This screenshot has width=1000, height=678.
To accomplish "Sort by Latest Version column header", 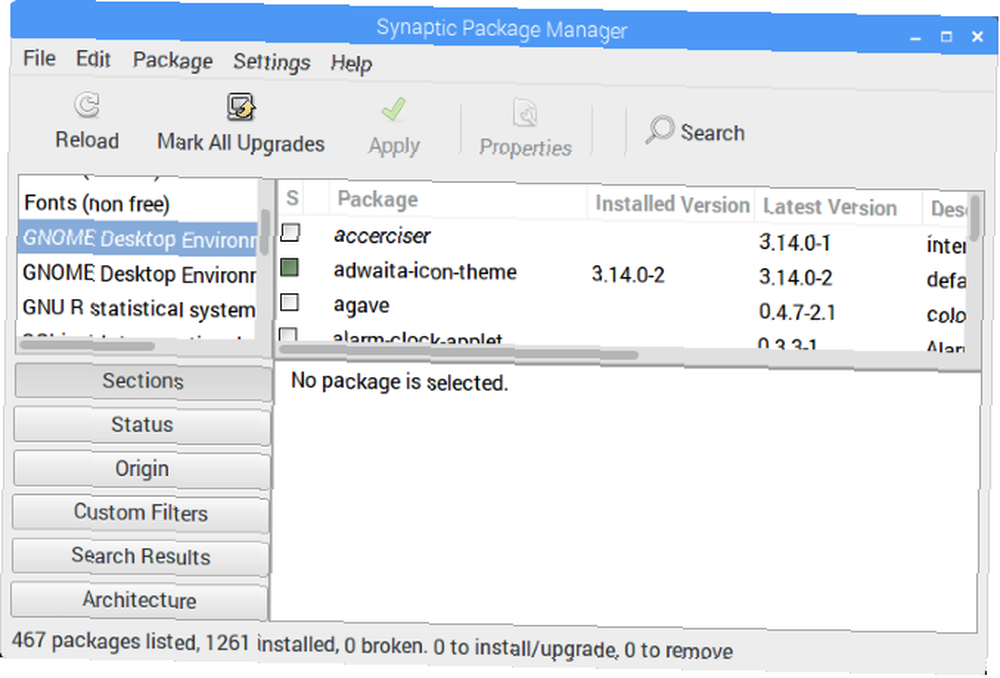I will (x=838, y=207).
